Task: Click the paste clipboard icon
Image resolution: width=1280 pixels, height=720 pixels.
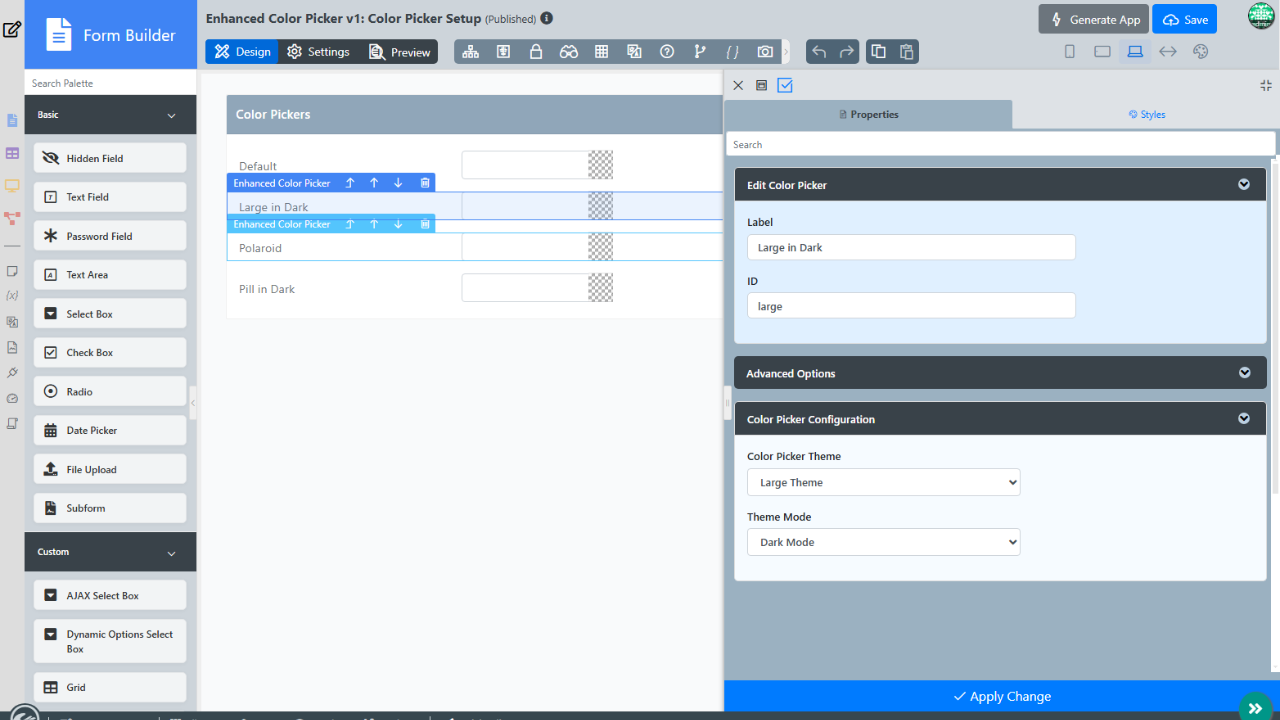Action: pyautogui.click(x=906, y=52)
